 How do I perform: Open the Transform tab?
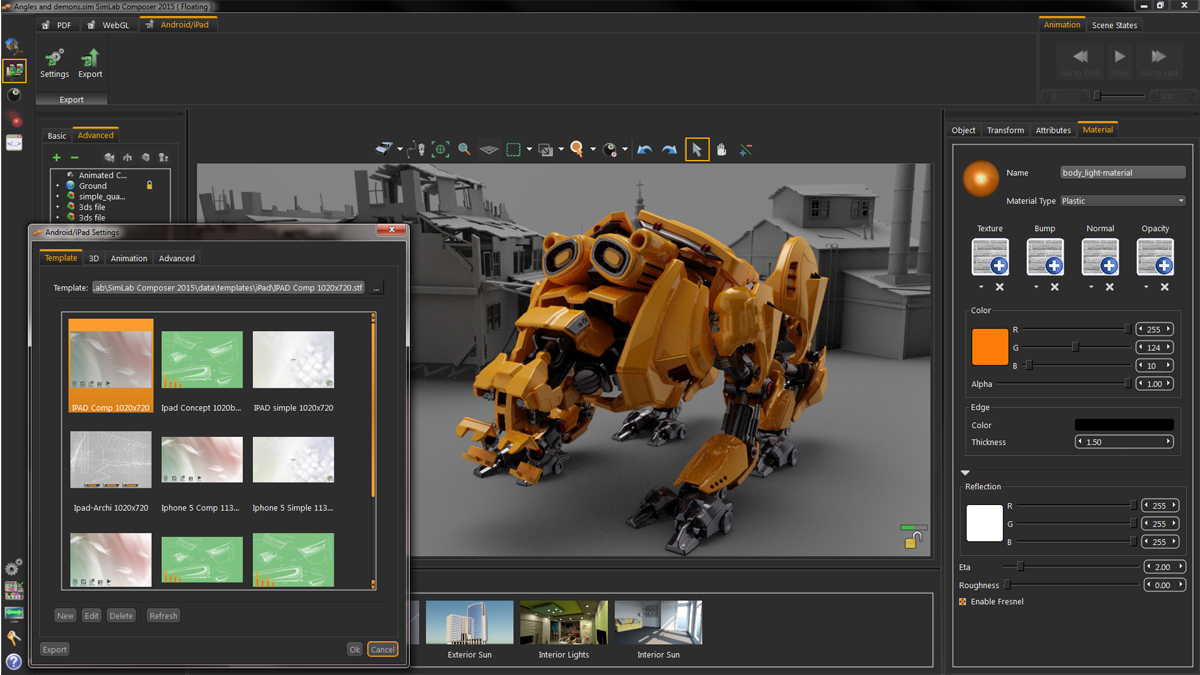(x=1005, y=130)
